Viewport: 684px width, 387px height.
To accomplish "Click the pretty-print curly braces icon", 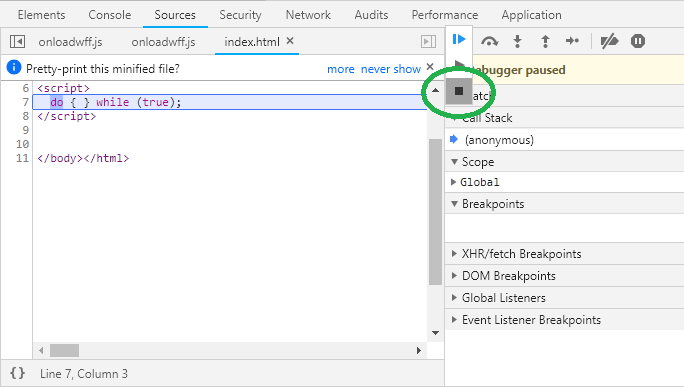I will [17, 373].
